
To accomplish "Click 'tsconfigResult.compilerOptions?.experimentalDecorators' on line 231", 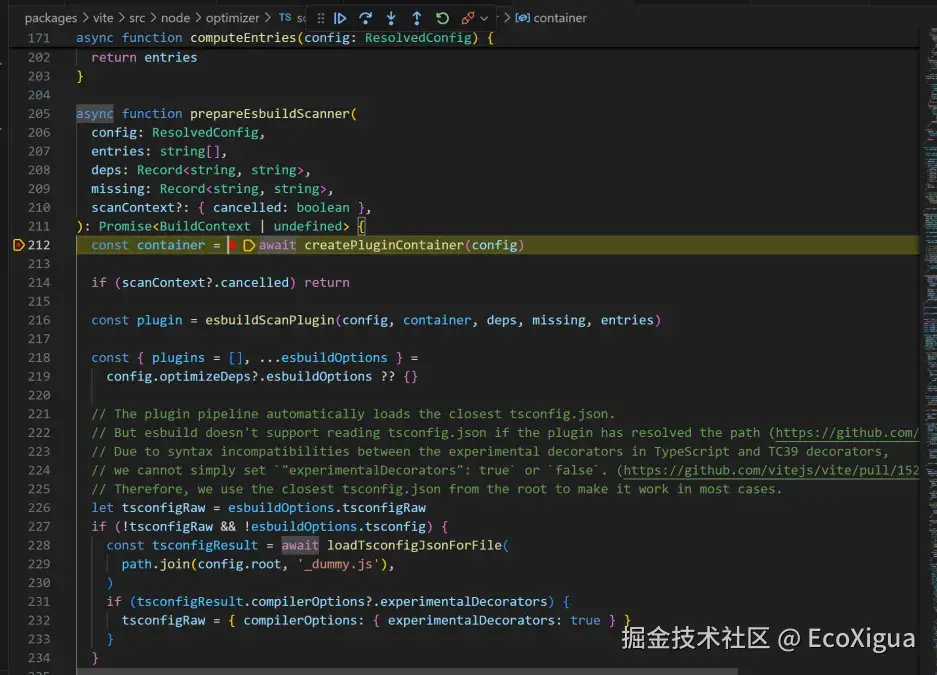I will pos(342,602).
